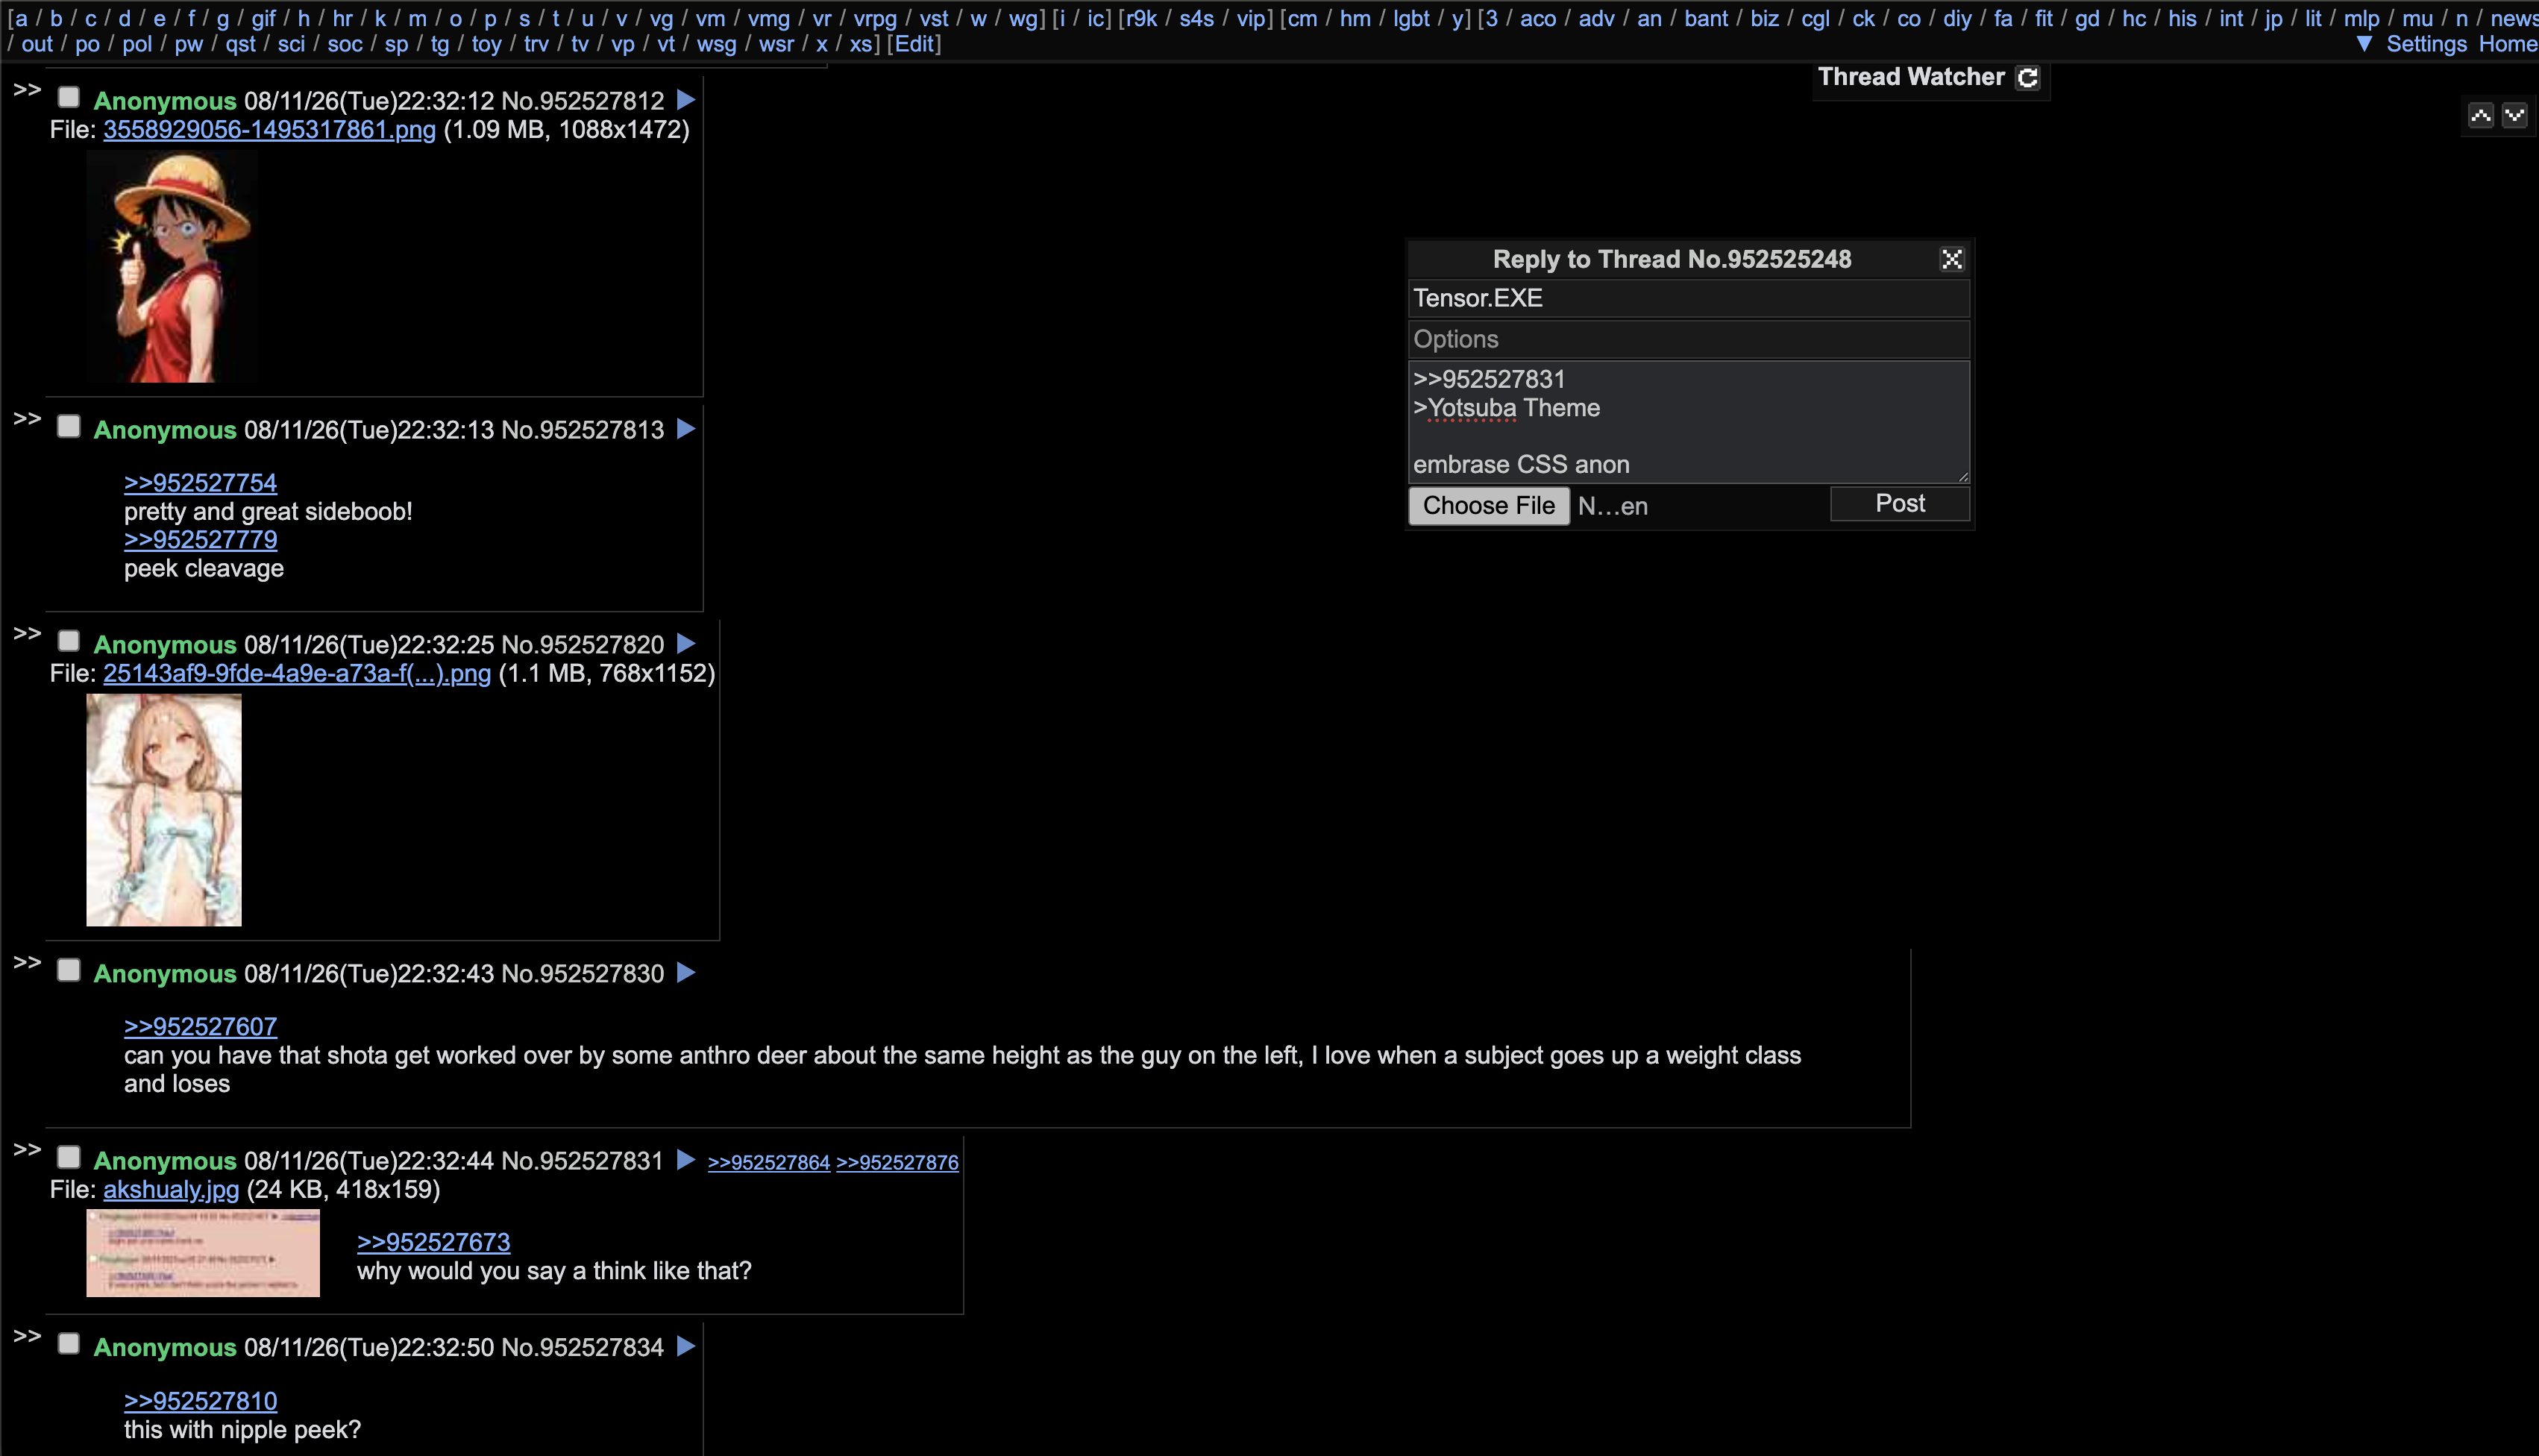Follow quote link >>952527754

[200, 483]
